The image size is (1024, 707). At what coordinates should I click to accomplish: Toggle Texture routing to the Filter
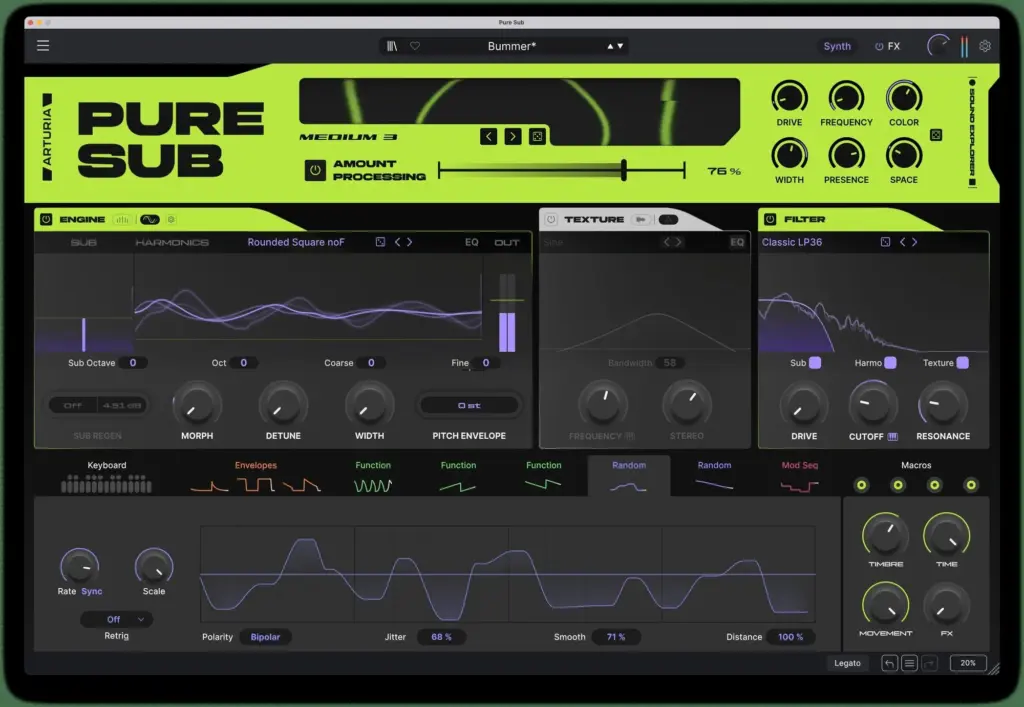pyautogui.click(x=963, y=363)
